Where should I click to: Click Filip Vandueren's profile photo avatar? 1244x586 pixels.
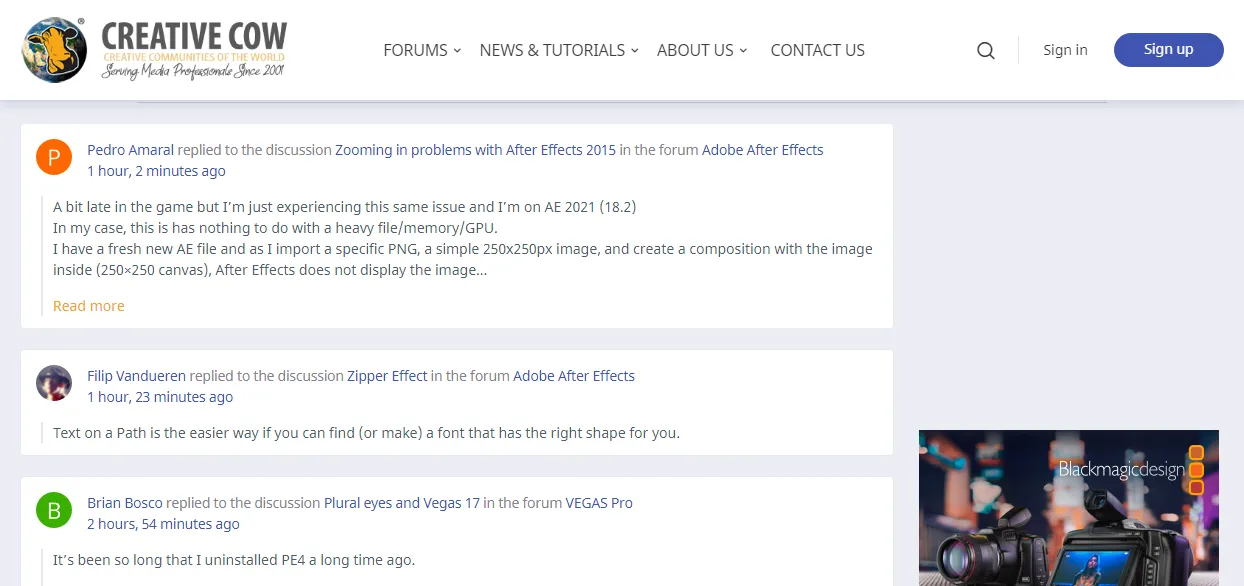coord(54,383)
